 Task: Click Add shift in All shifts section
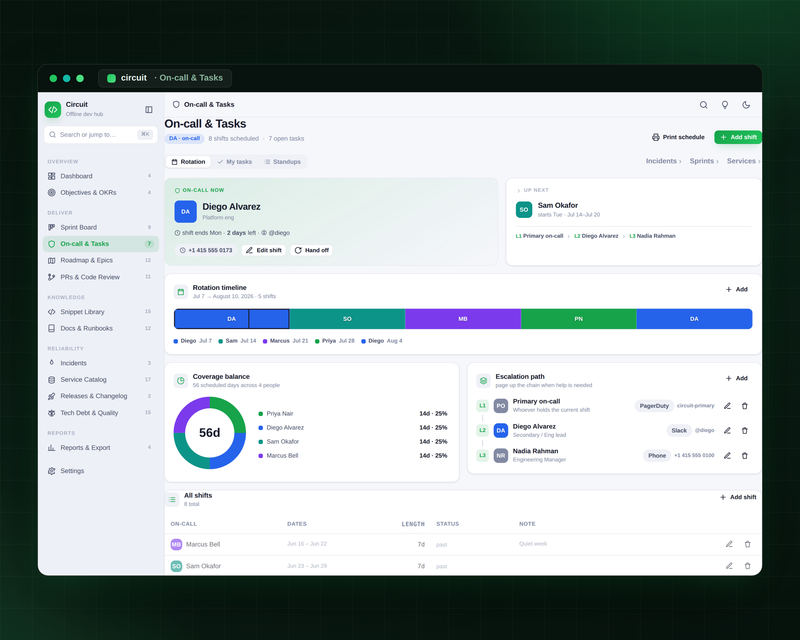[x=738, y=497]
